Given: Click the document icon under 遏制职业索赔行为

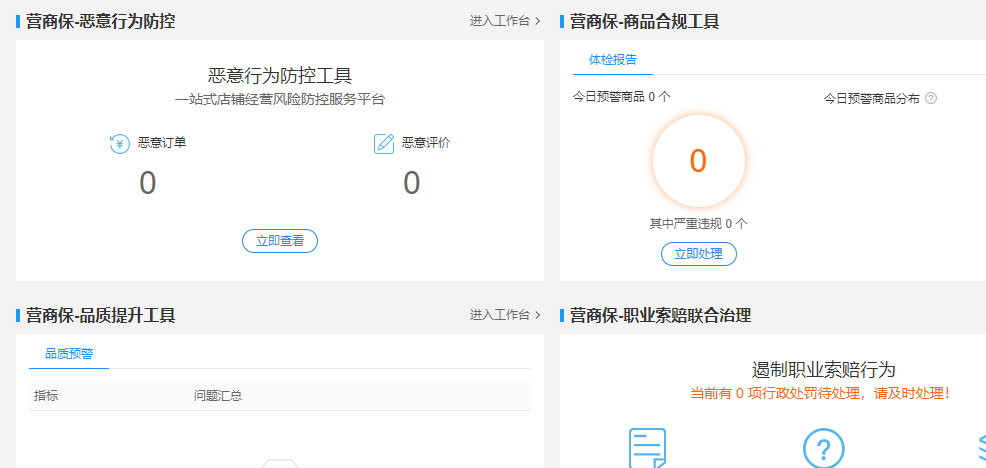Looking at the screenshot, I should (648, 448).
